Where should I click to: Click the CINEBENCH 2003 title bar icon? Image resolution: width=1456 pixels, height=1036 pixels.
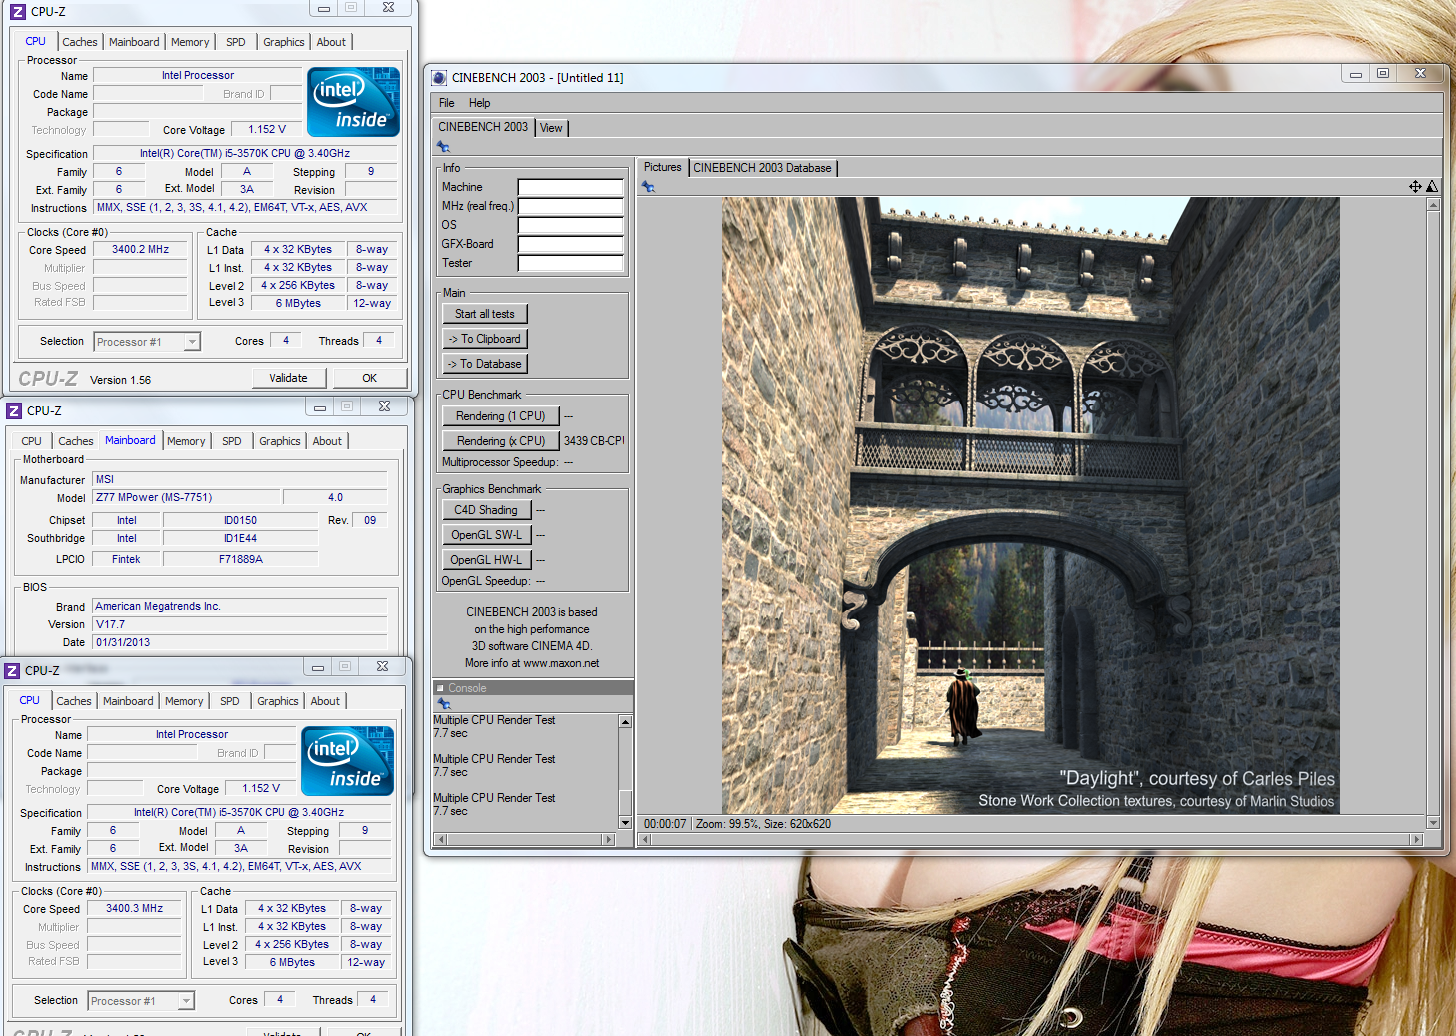coord(439,78)
